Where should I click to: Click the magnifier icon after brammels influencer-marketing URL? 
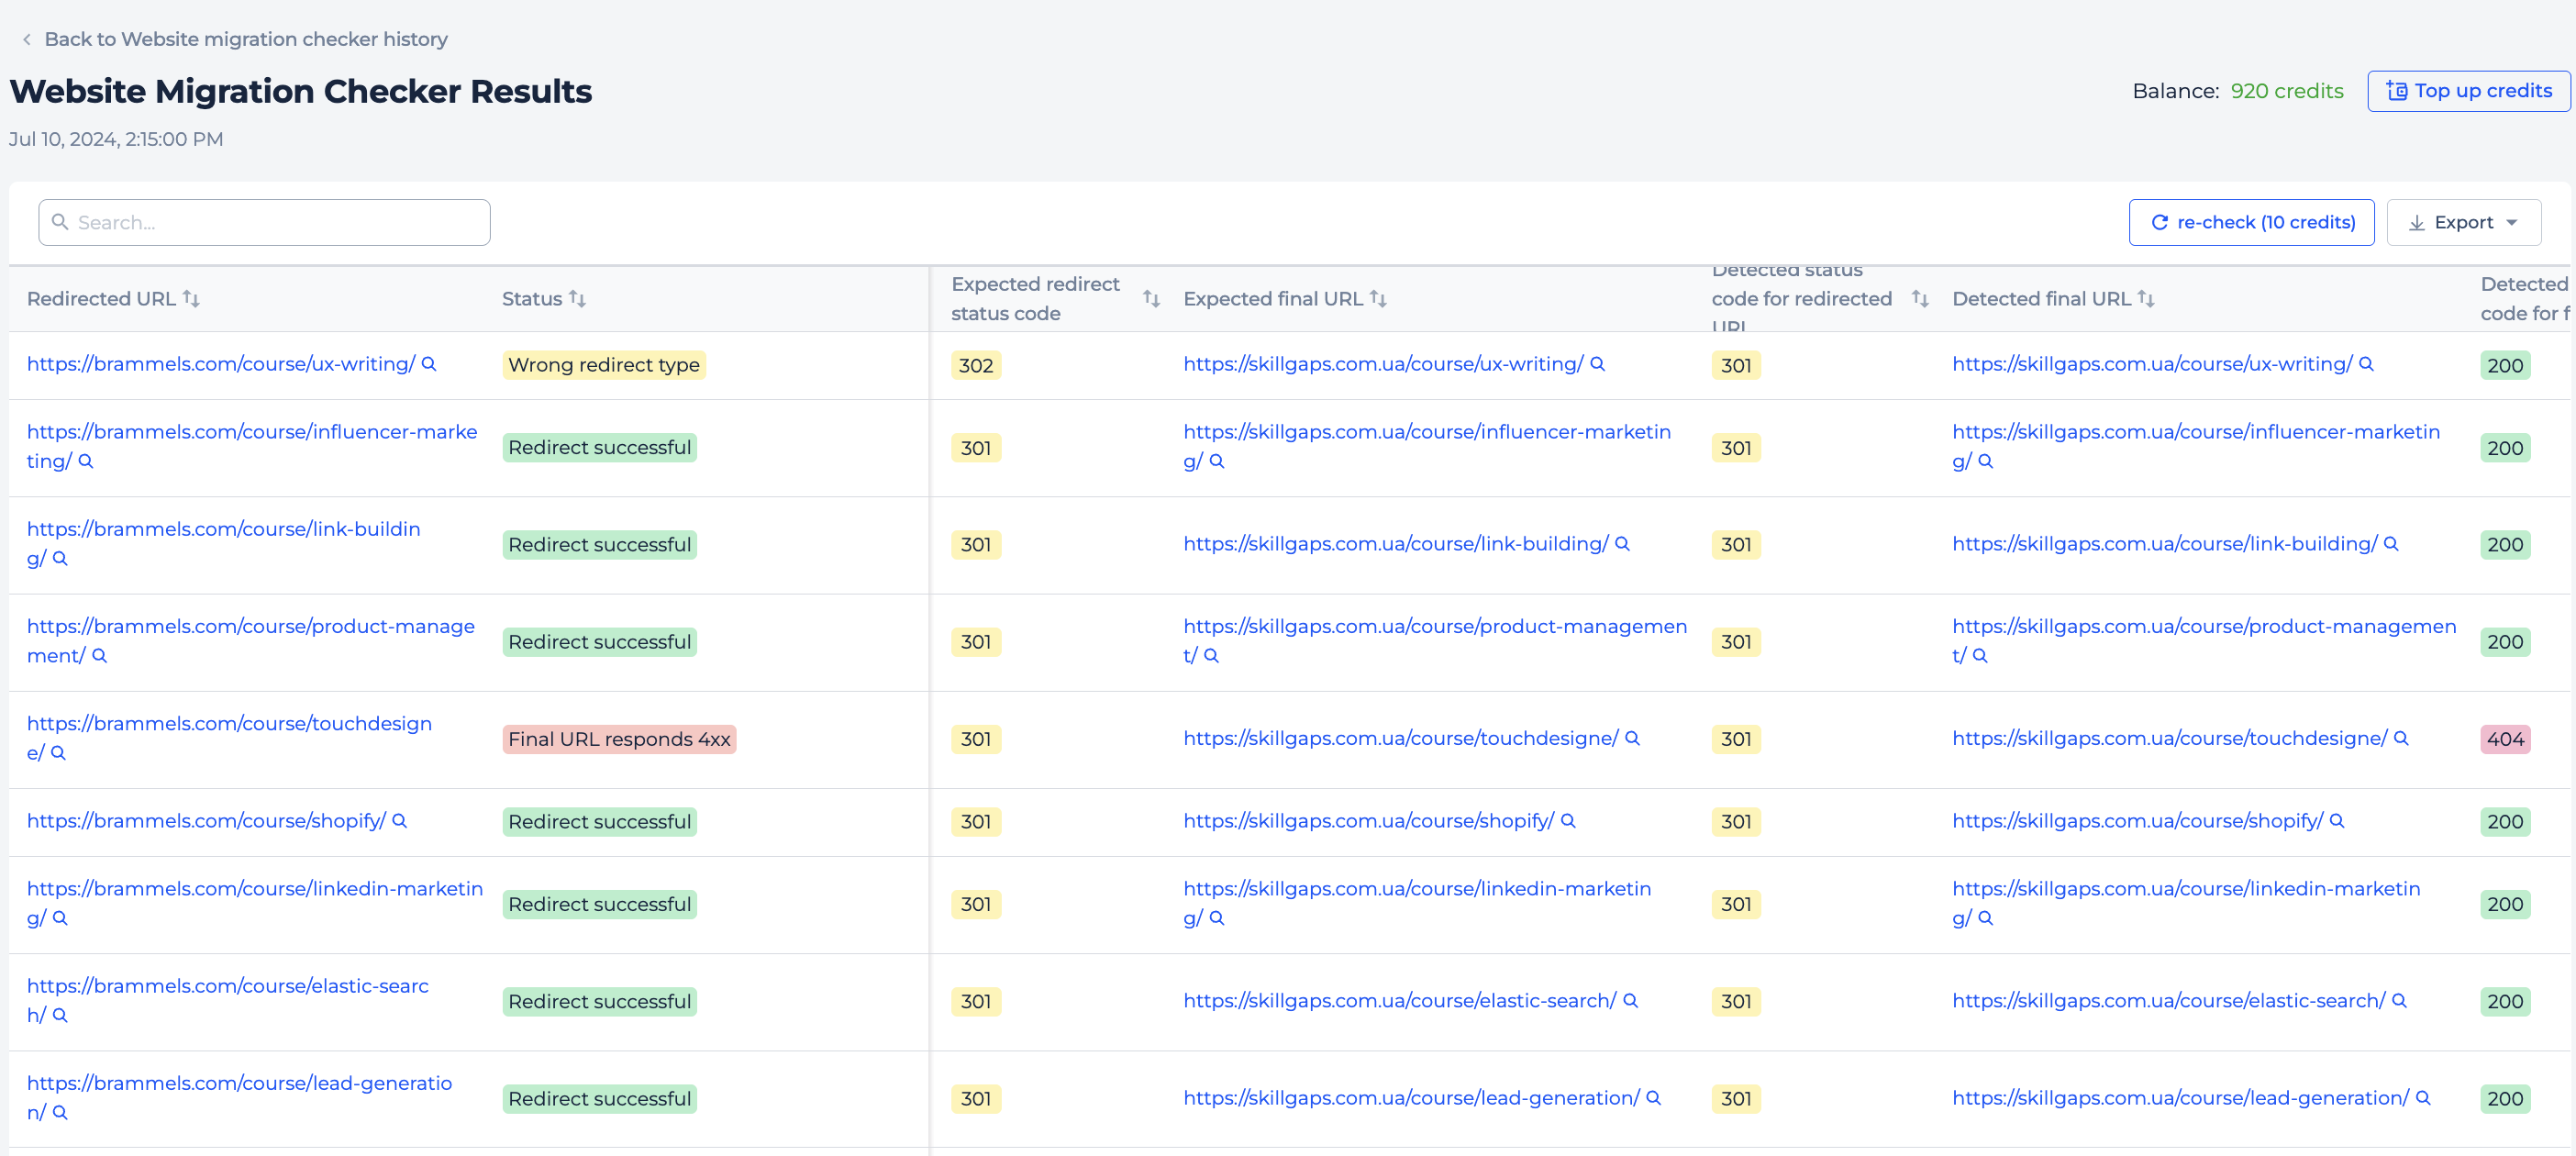click(x=86, y=461)
